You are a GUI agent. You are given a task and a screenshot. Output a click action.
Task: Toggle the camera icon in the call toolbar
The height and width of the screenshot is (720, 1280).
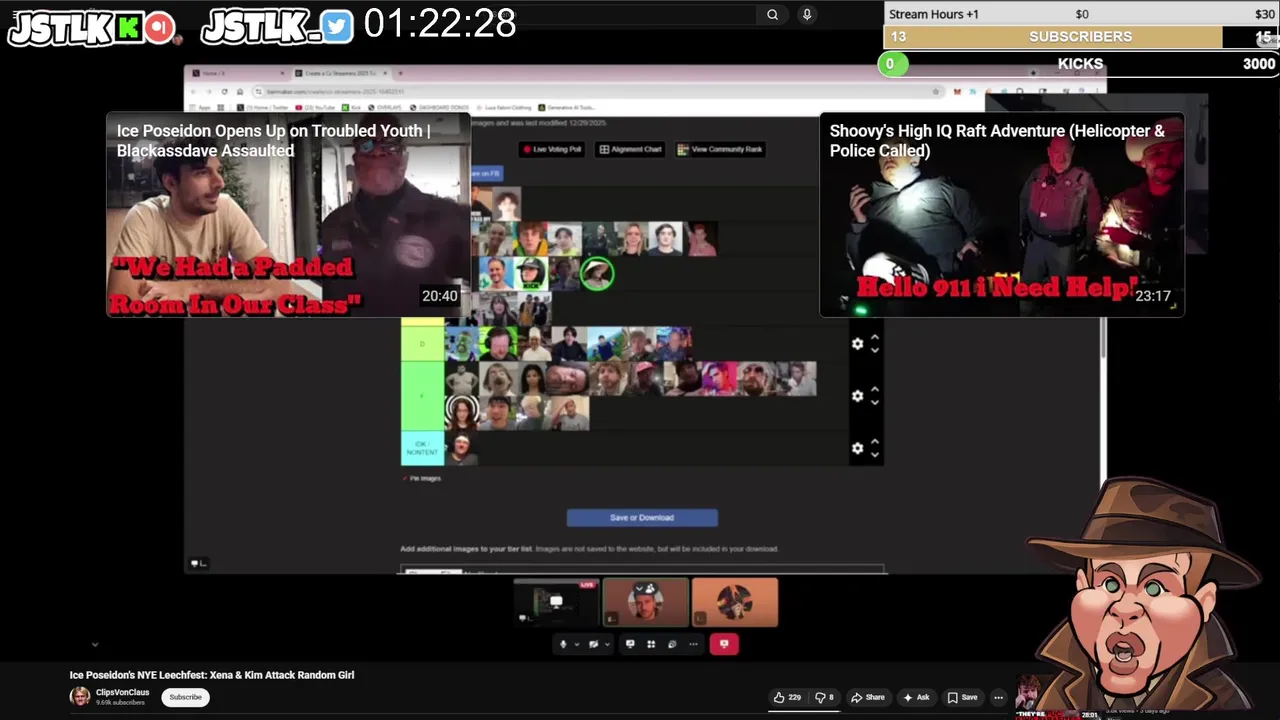pos(593,644)
